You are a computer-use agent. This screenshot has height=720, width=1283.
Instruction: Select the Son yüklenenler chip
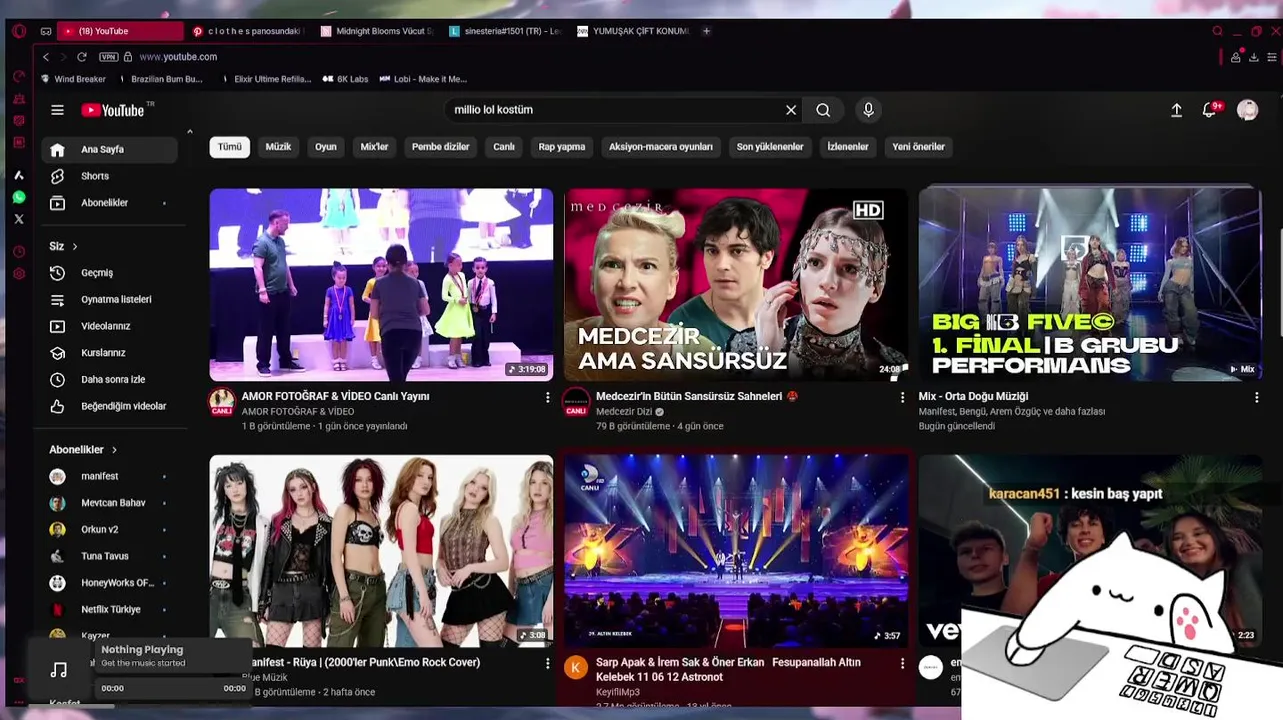click(x=770, y=147)
